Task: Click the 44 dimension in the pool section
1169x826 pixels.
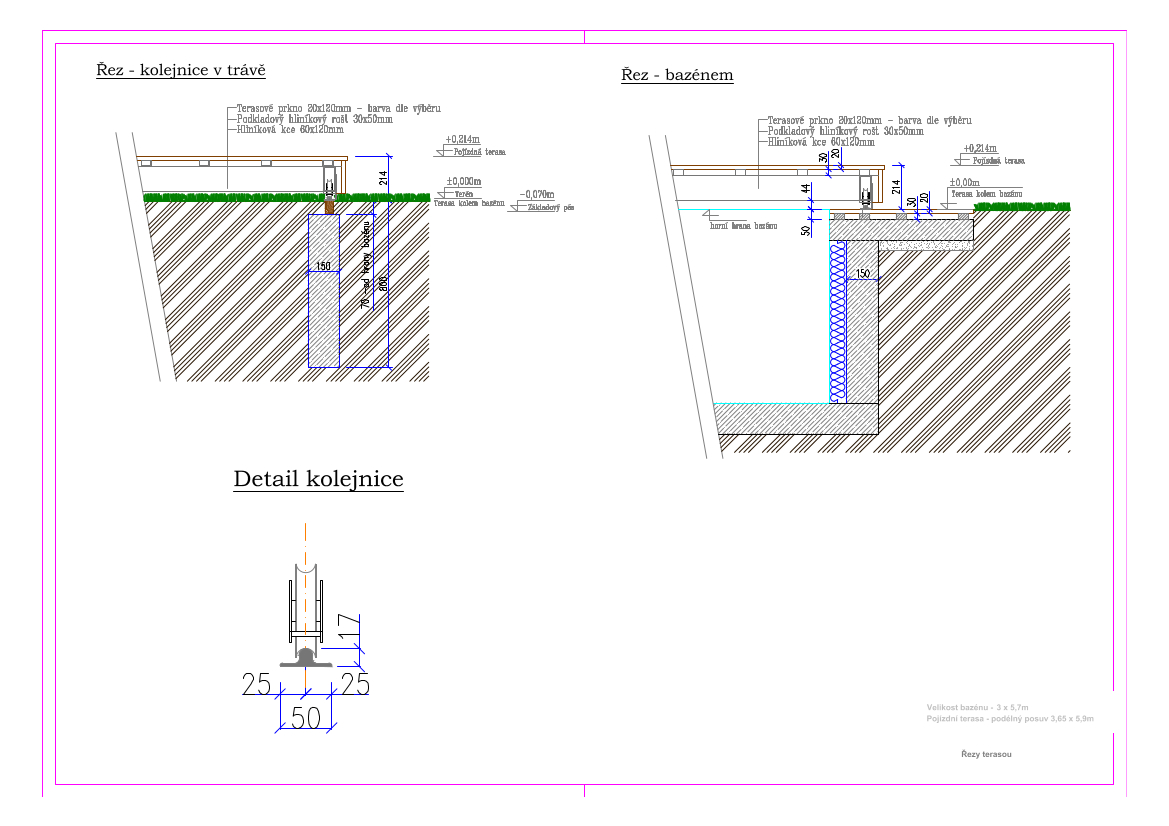Action: click(806, 189)
